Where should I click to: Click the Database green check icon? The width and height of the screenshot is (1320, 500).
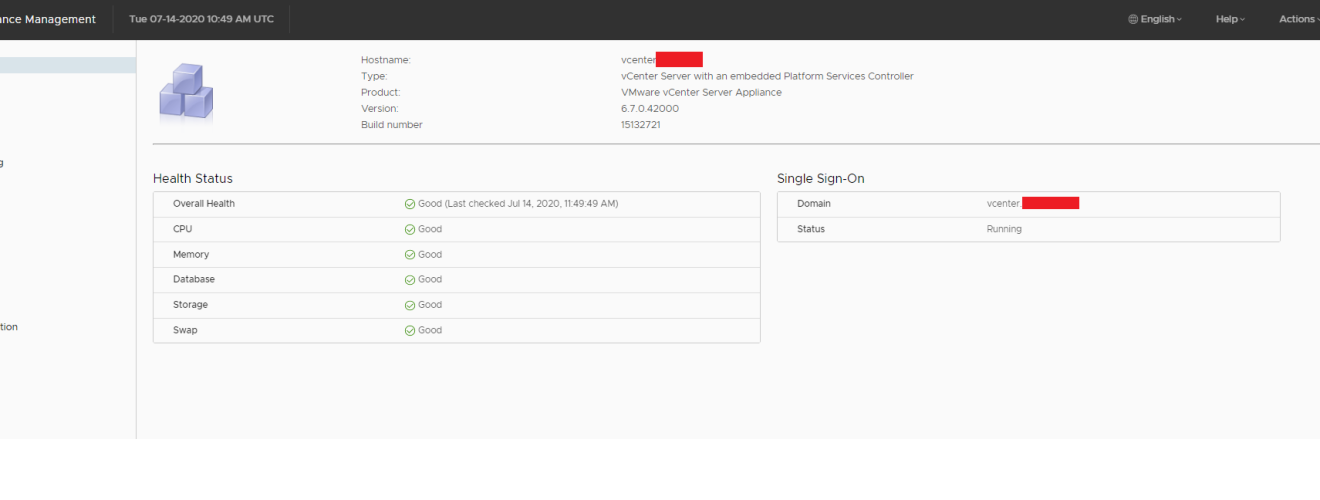(x=410, y=280)
